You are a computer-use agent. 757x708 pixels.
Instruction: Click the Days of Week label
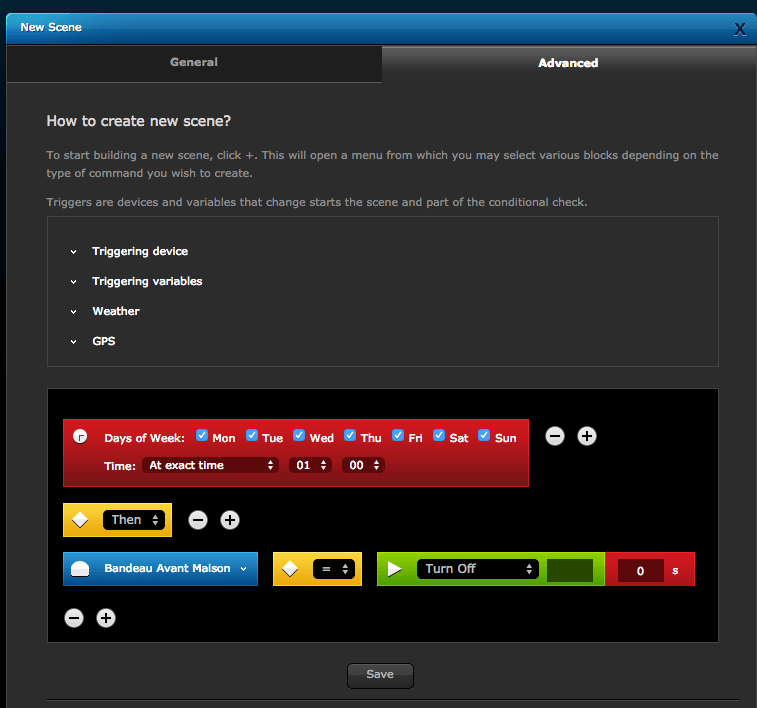point(144,438)
